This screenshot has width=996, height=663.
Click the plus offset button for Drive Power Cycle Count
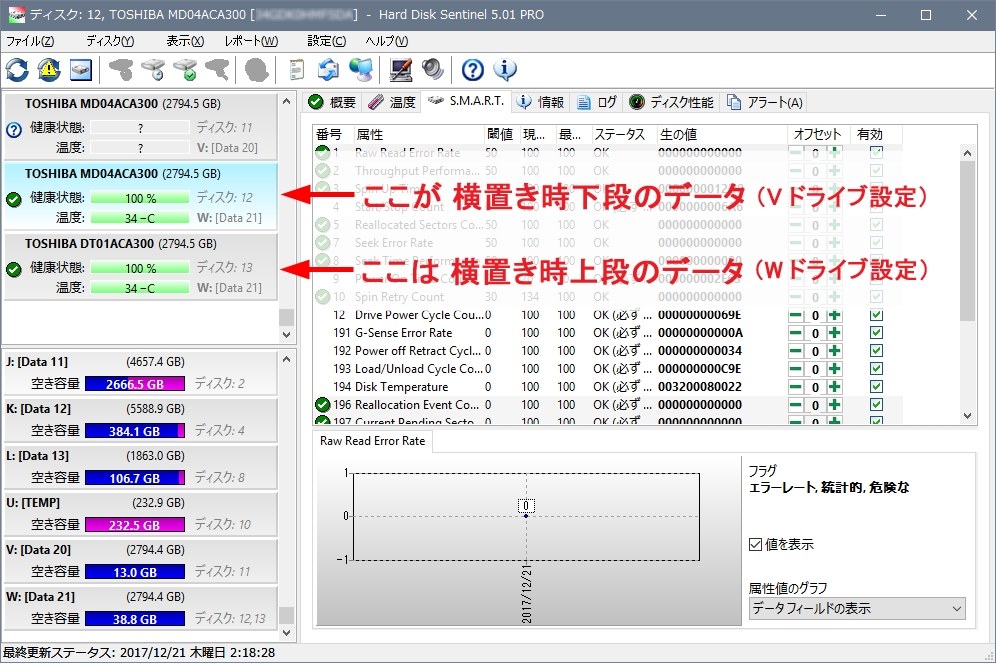click(835, 316)
